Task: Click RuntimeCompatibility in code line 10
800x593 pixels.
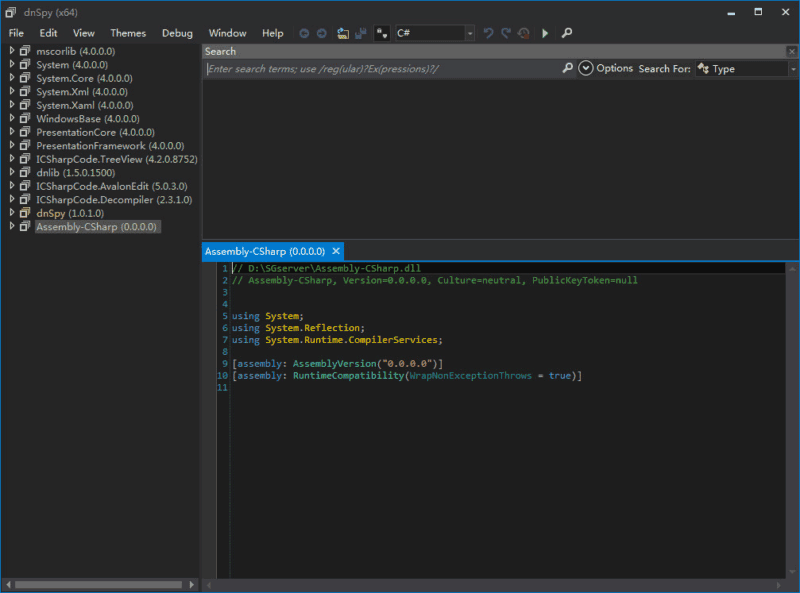Action: (x=348, y=376)
